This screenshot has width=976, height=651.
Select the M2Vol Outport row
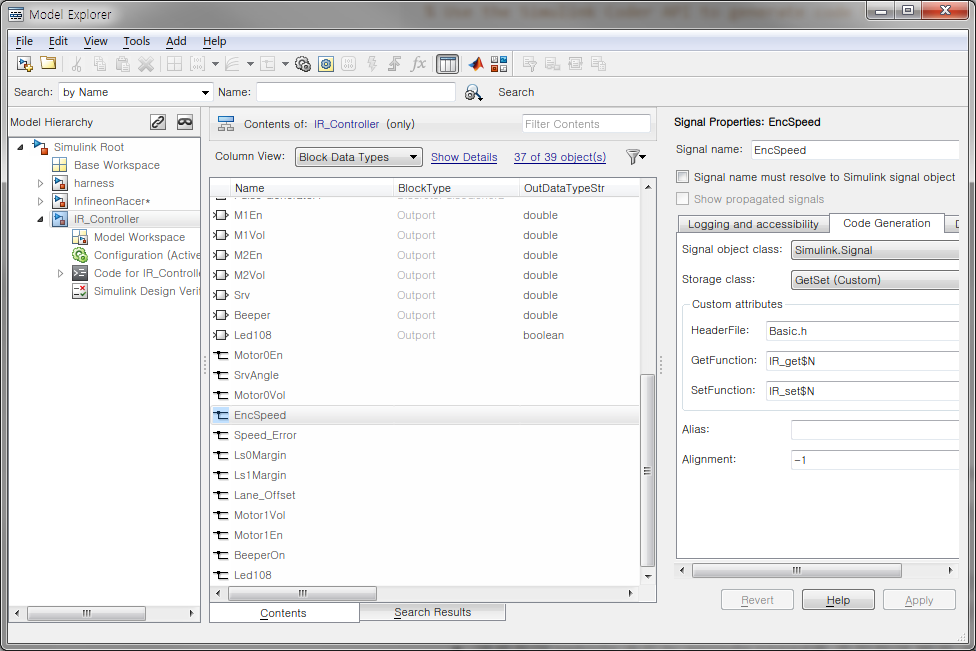click(x=425, y=275)
